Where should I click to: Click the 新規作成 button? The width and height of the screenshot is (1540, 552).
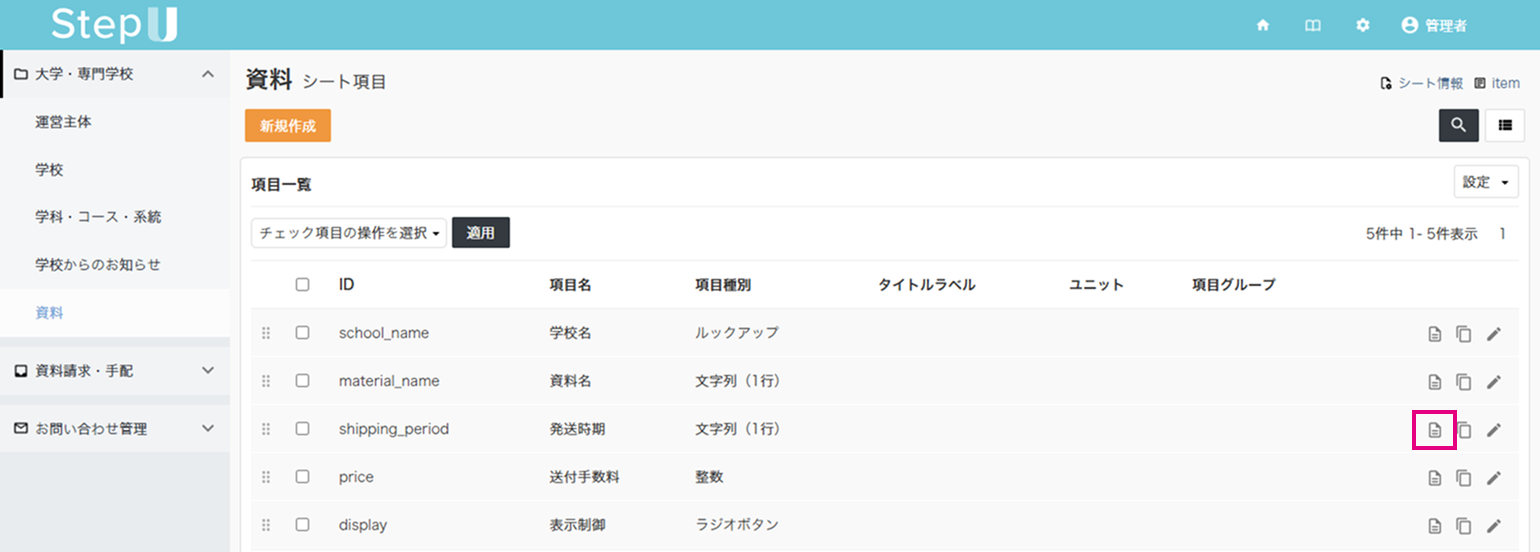(288, 126)
